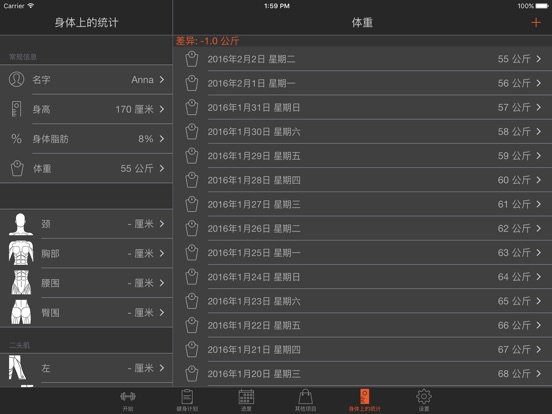This screenshot has height=414, width=552.
Task: Switch to the 进度 calendar tab
Action: point(246,401)
